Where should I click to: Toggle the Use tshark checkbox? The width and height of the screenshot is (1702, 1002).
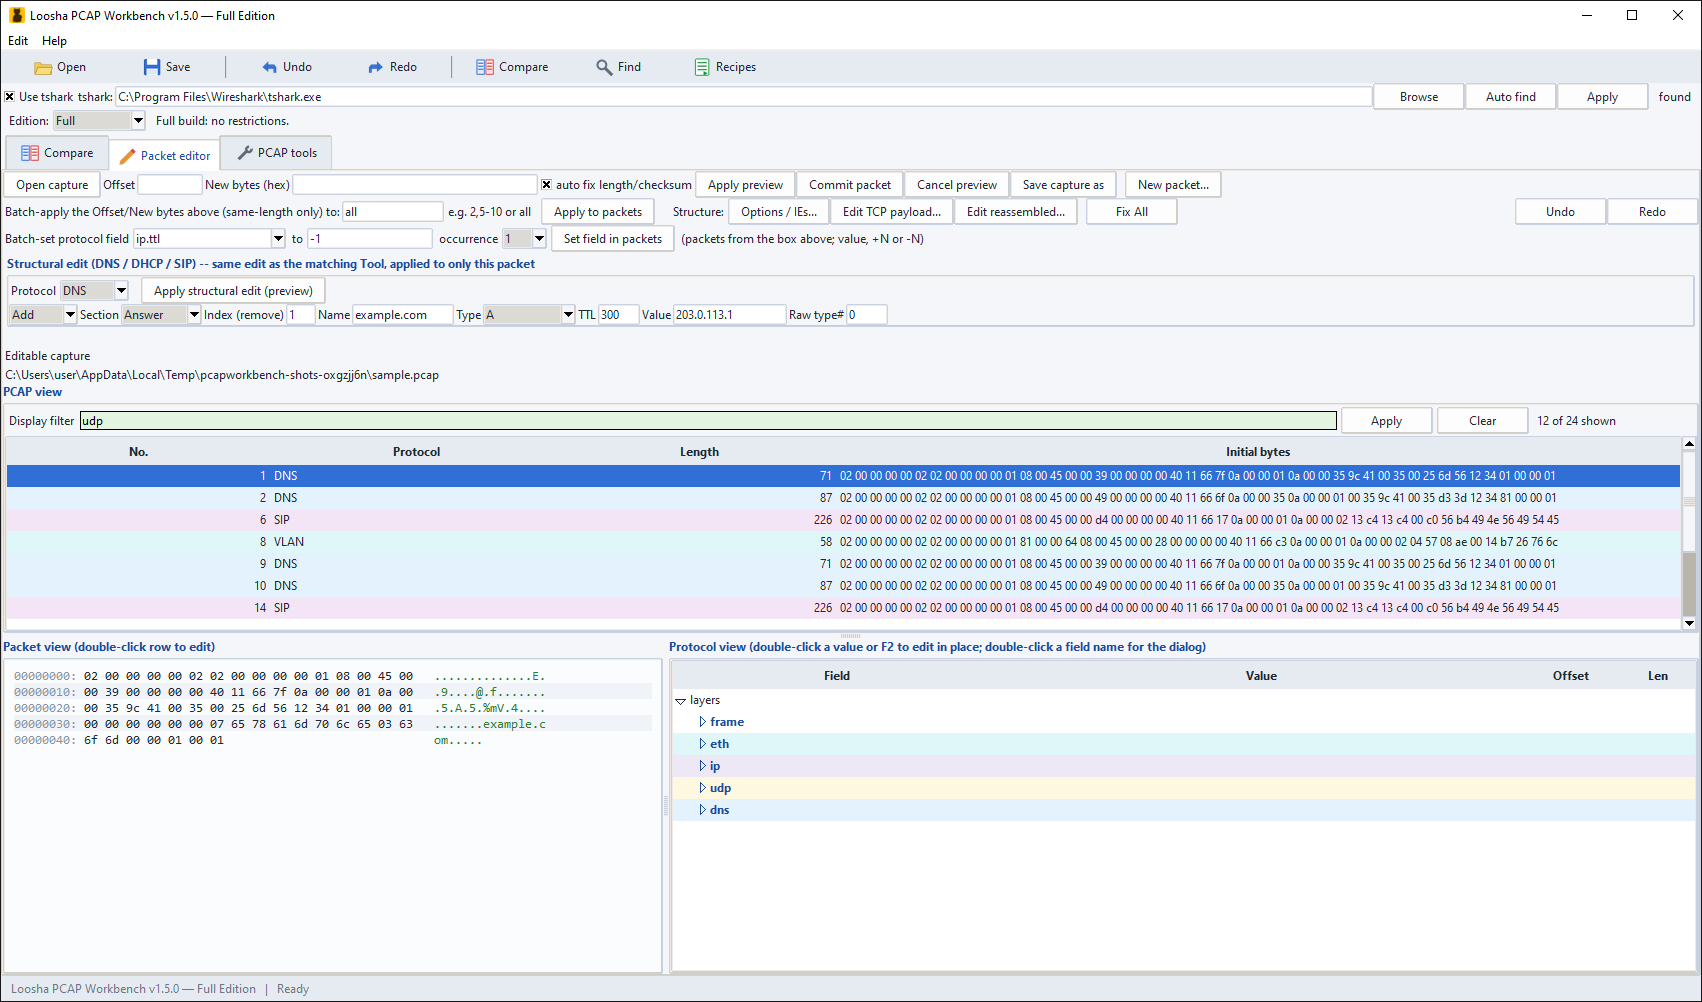click(x=10, y=97)
